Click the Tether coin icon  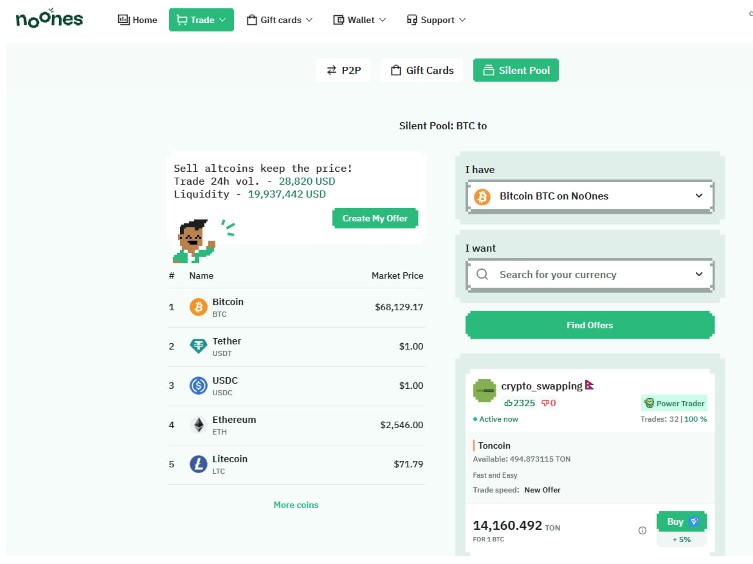tap(198, 346)
